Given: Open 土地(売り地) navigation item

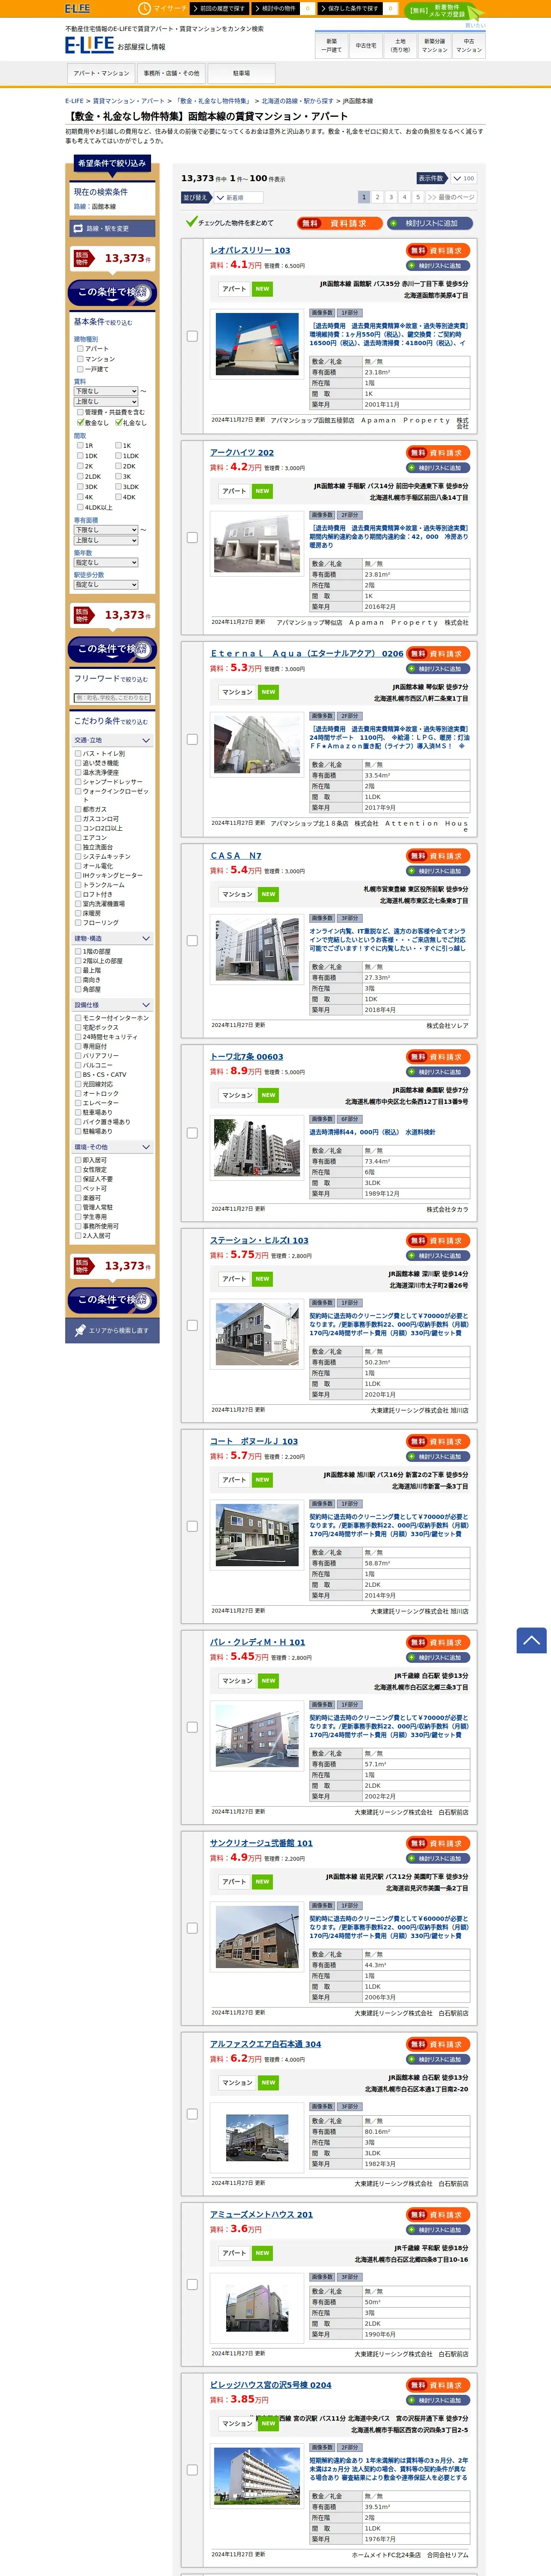Looking at the screenshot, I should point(400,45).
